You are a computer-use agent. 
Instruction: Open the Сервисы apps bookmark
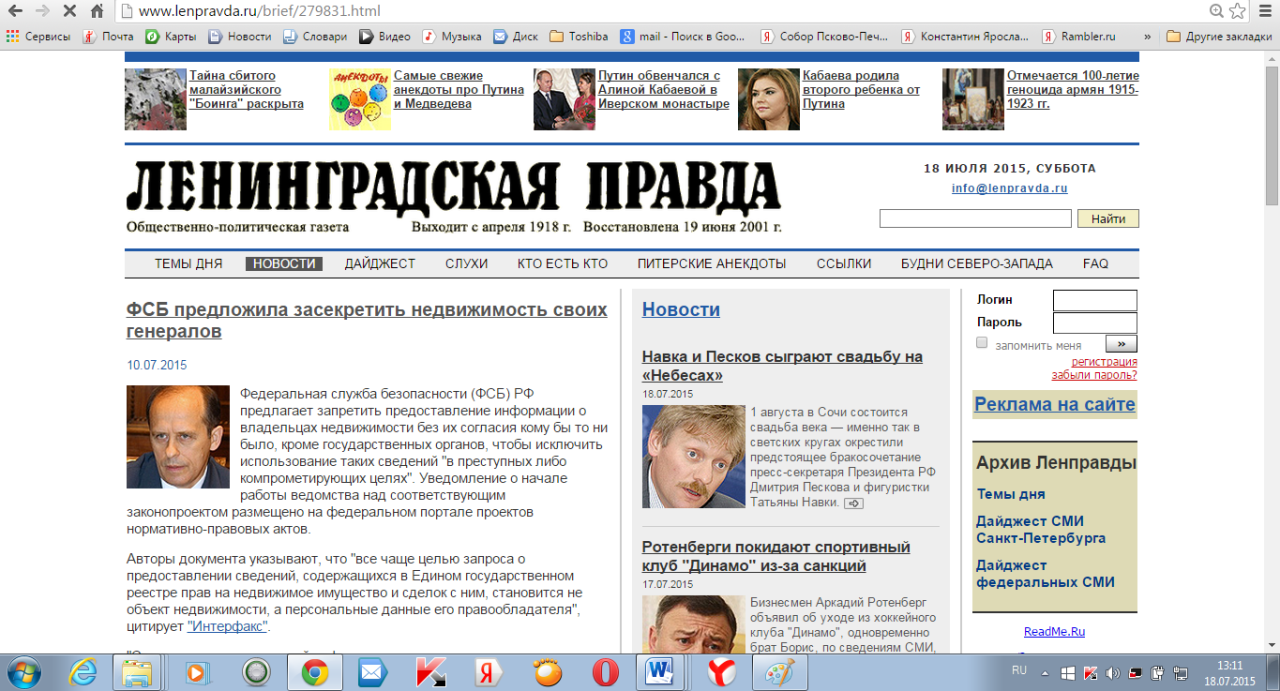click(38, 36)
